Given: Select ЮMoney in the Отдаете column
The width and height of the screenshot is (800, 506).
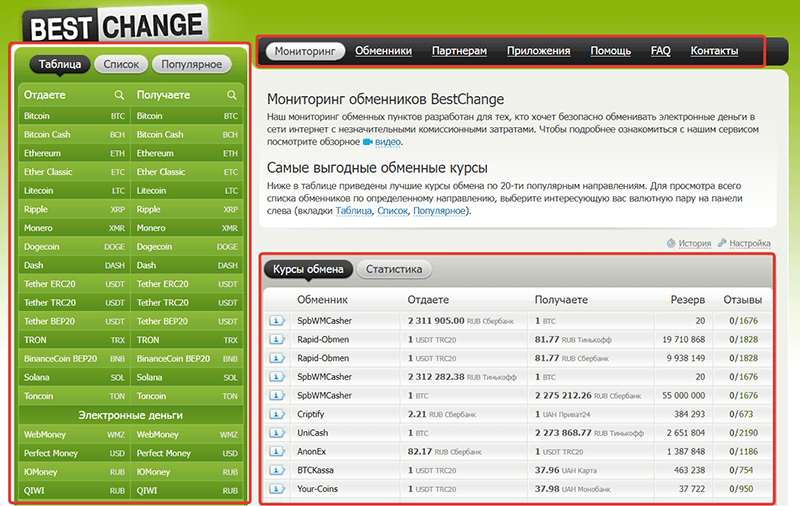Looking at the screenshot, I should [74, 472].
